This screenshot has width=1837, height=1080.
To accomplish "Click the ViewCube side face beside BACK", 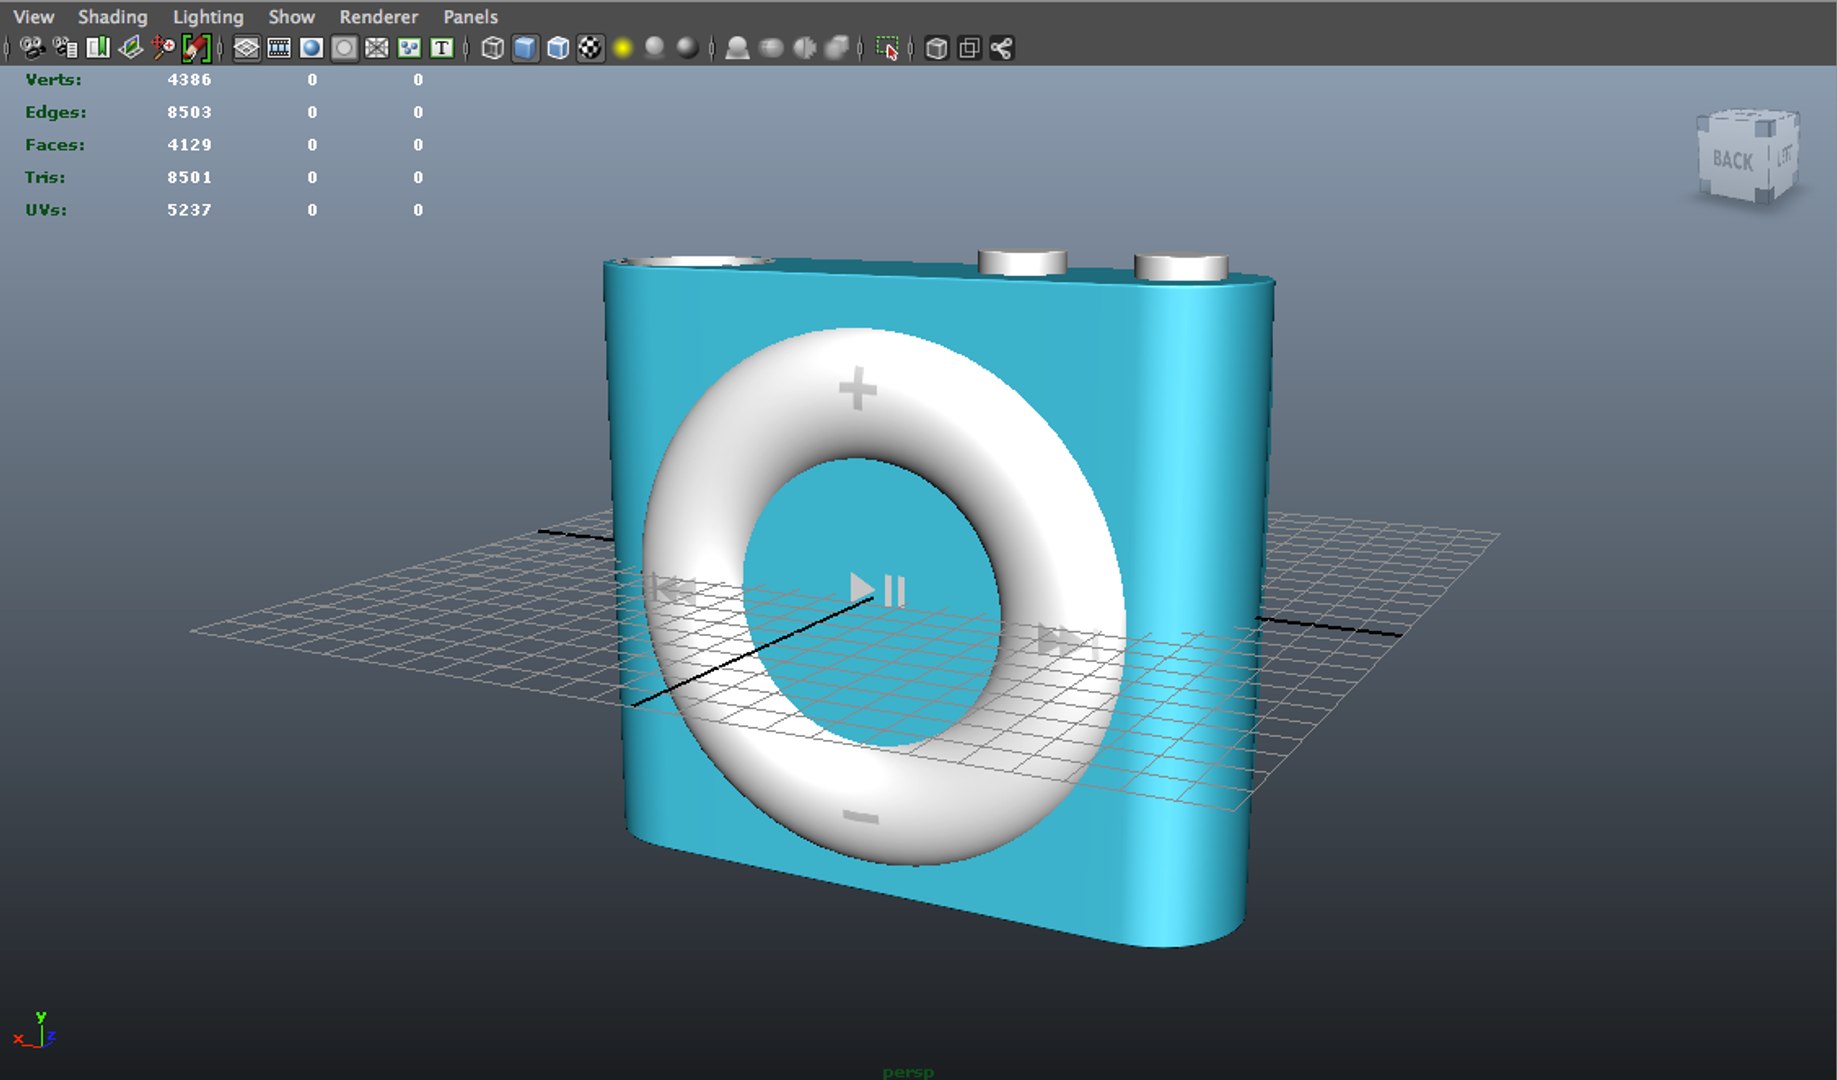I will pos(1783,155).
